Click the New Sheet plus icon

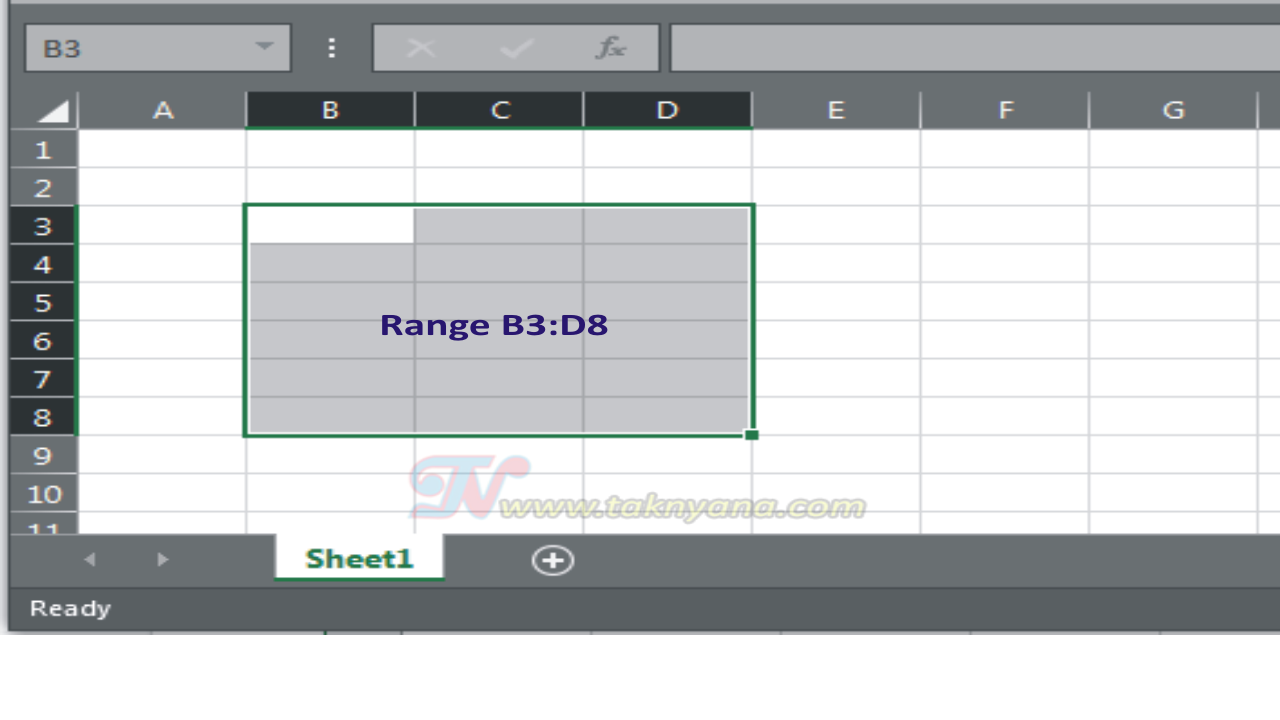tap(552, 560)
